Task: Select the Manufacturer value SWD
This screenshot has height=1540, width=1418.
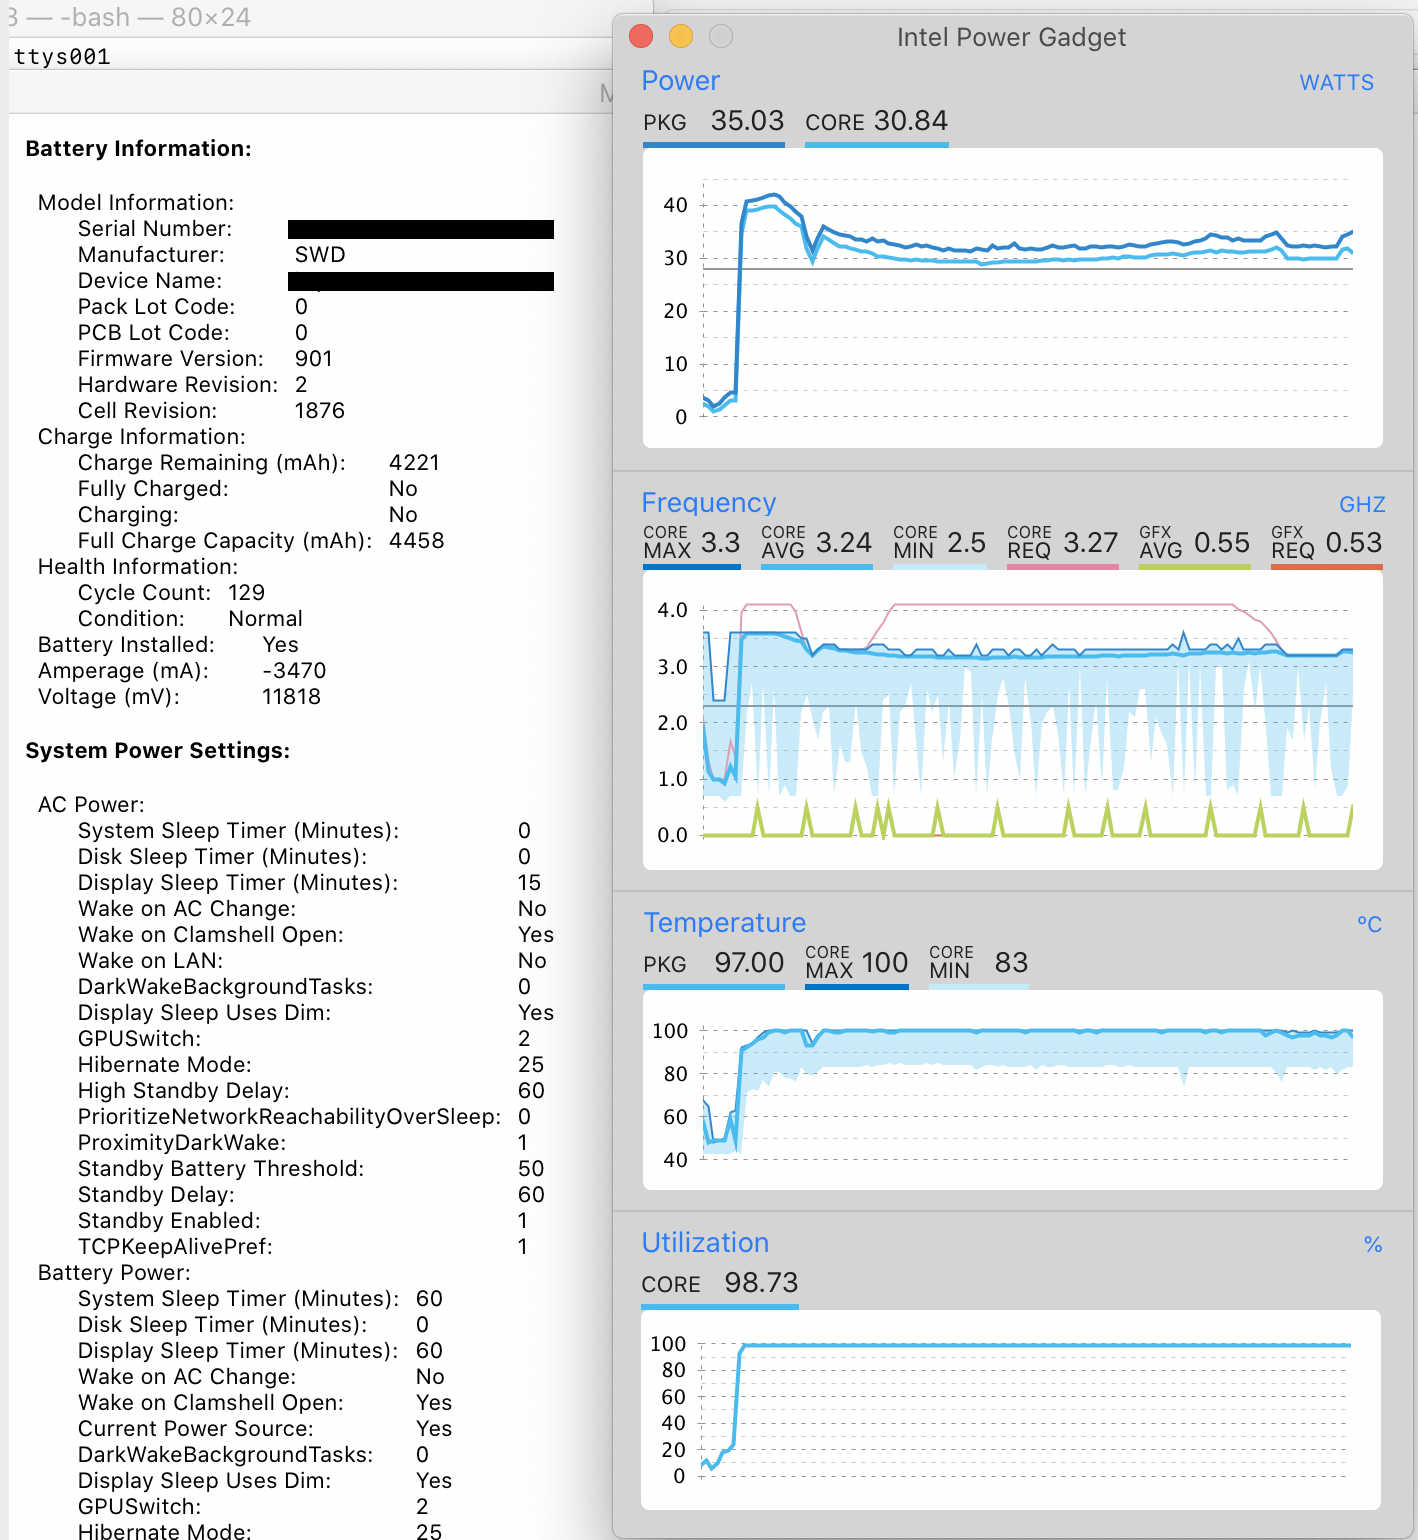Action: click(320, 255)
